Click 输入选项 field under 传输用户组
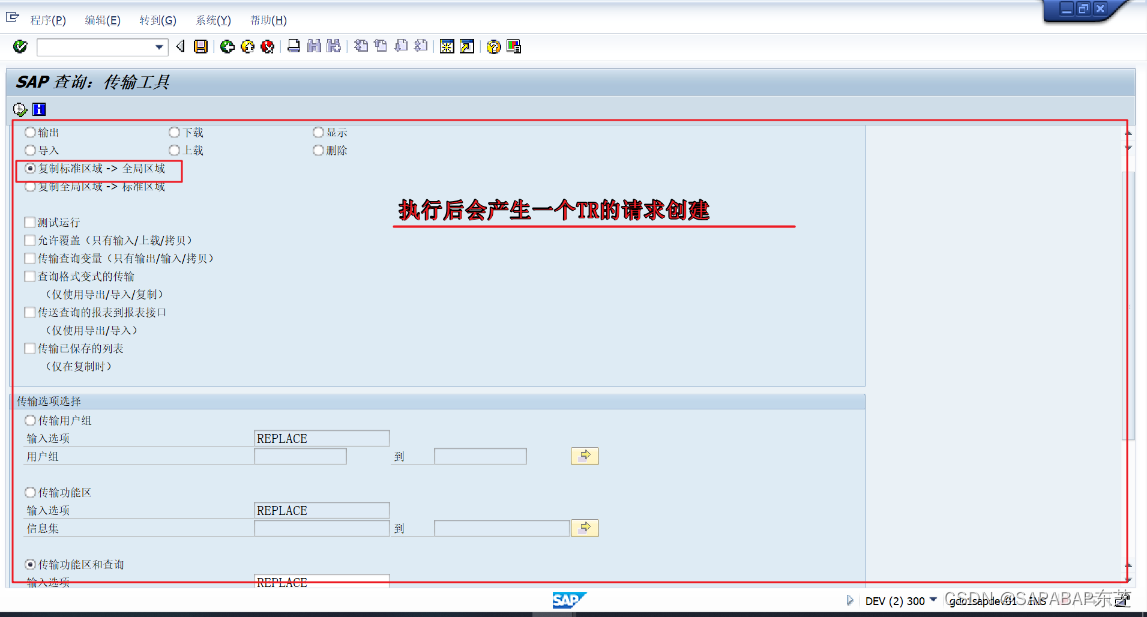Viewport: 1147px width, 617px height. point(322,438)
